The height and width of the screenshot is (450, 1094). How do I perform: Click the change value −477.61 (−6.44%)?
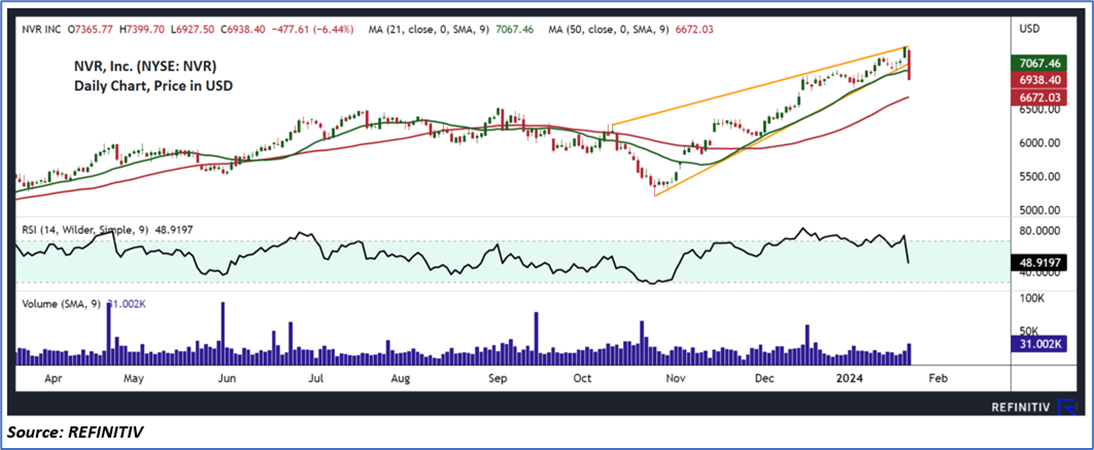click(x=311, y=30)
